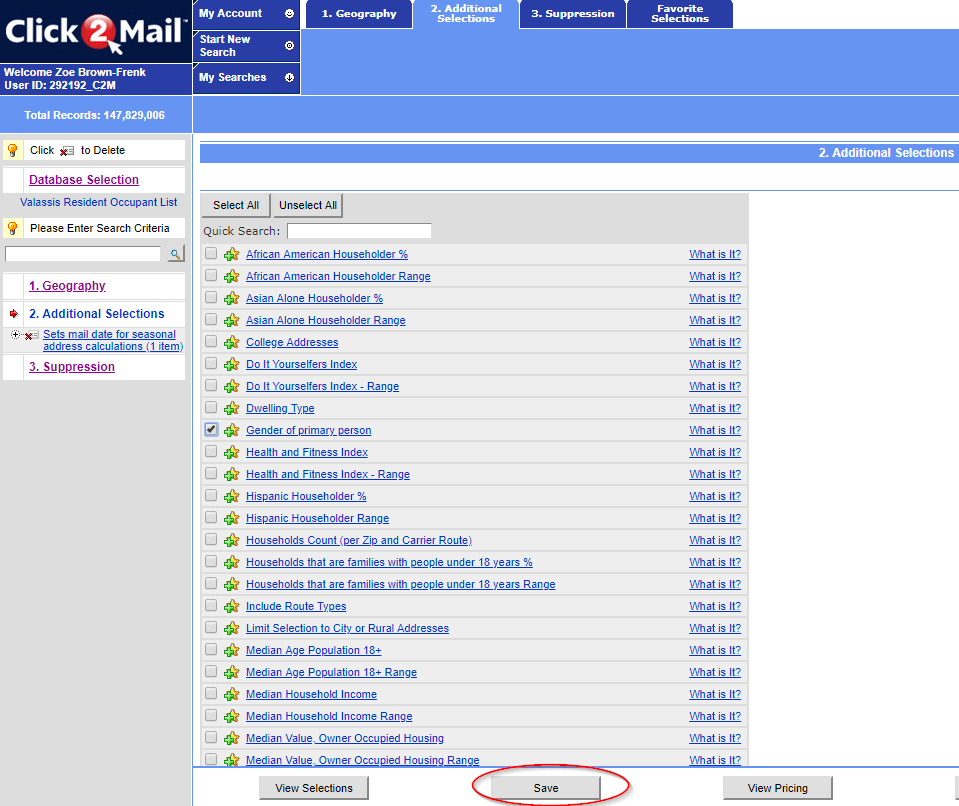The height and width of the screenshot is (806, 959).
Task: Enable the Median Household Income checkbox
Action: (211, 693)
